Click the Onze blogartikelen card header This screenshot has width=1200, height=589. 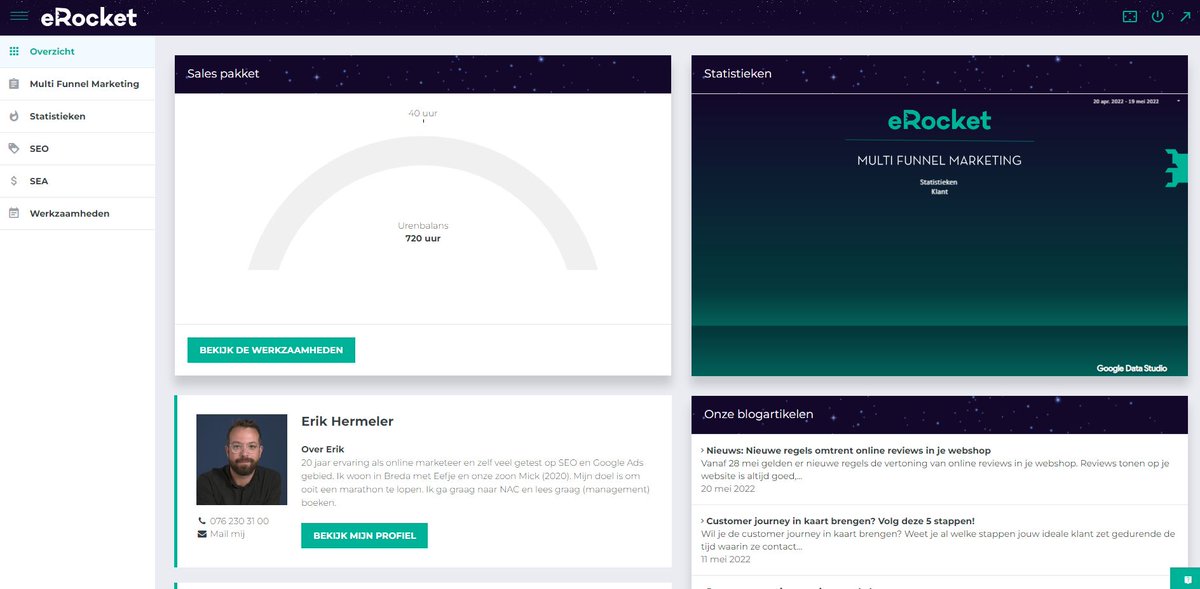pos(939,414)
